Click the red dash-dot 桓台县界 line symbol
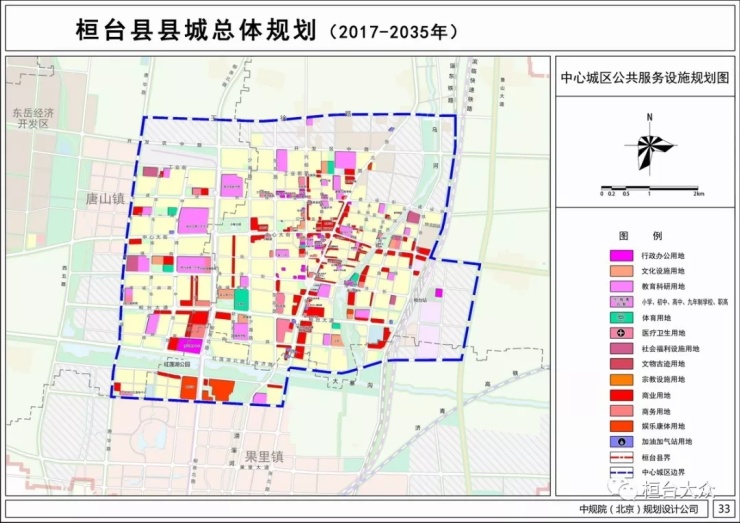Image resolution: width=740 pixels, height=523 pixels. [620, 456]
